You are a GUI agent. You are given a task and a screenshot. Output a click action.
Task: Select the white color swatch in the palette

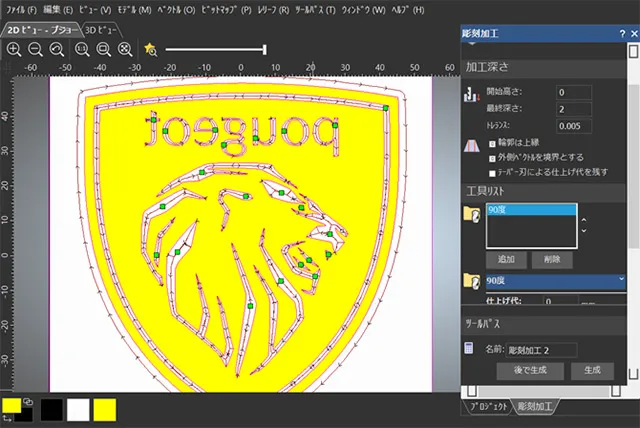[78, 408]
